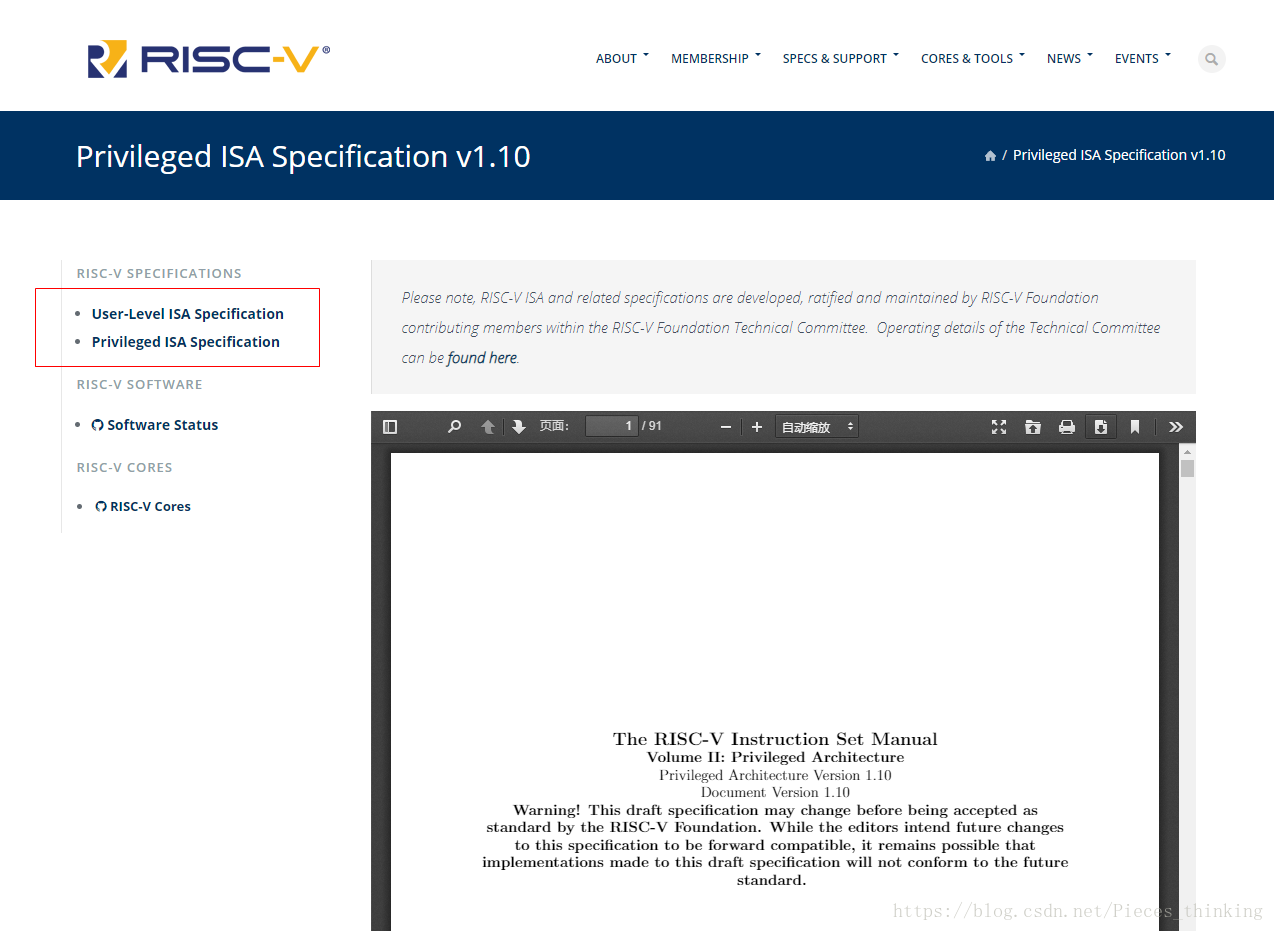This screenshot has height=931, width=1274.
Task: Open the ABOUT menu
Action: (x=622, y=58)
